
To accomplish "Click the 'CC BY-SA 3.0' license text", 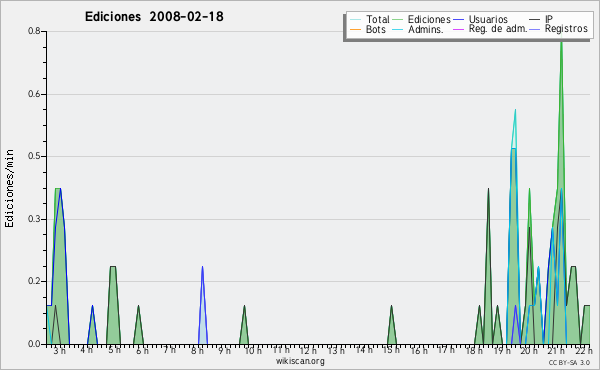I will [569, 362].
